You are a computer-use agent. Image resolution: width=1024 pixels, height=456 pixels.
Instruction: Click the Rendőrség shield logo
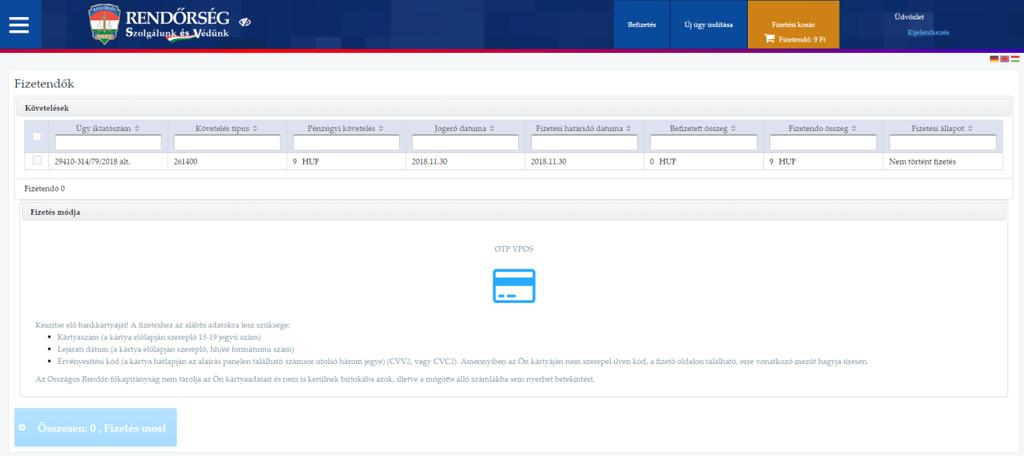tap(104, 24)
